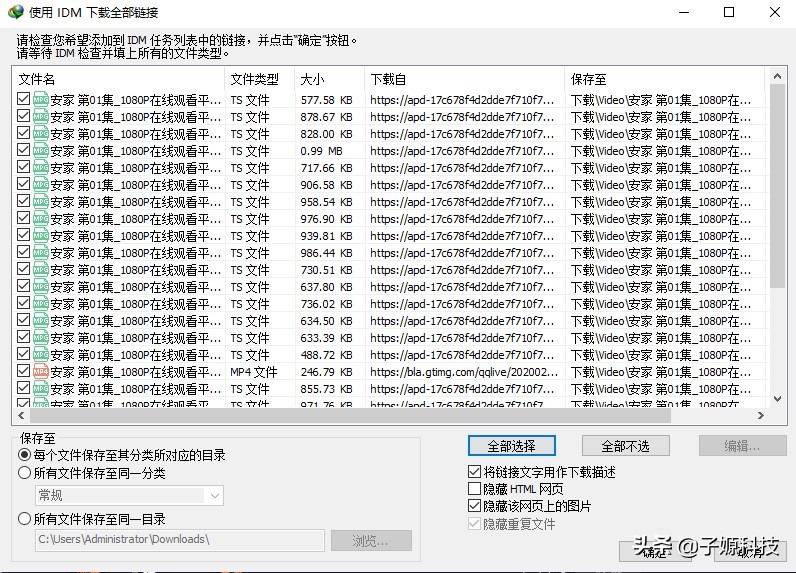796x573 pixels.
Task: Sort by 大小 column header
Action: pos(329,79)
